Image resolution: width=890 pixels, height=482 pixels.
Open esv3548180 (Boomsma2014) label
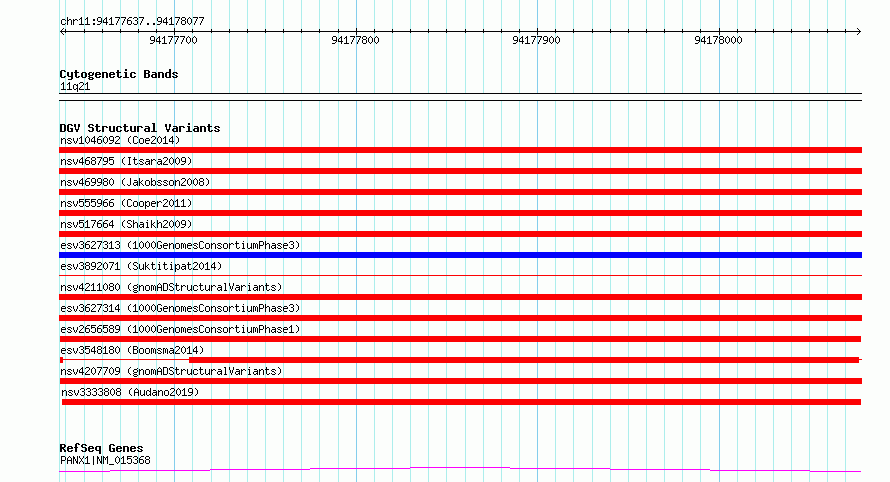pos(132,350)
